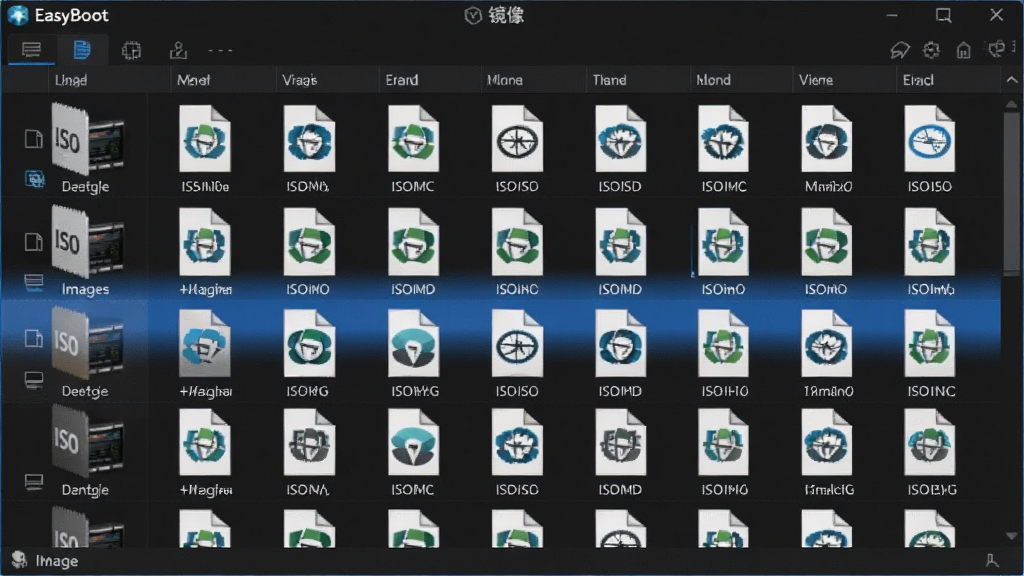Select the Maaix0 file icon
Viewport: 1024px width, 576px height.
click(x=827, y=139)
